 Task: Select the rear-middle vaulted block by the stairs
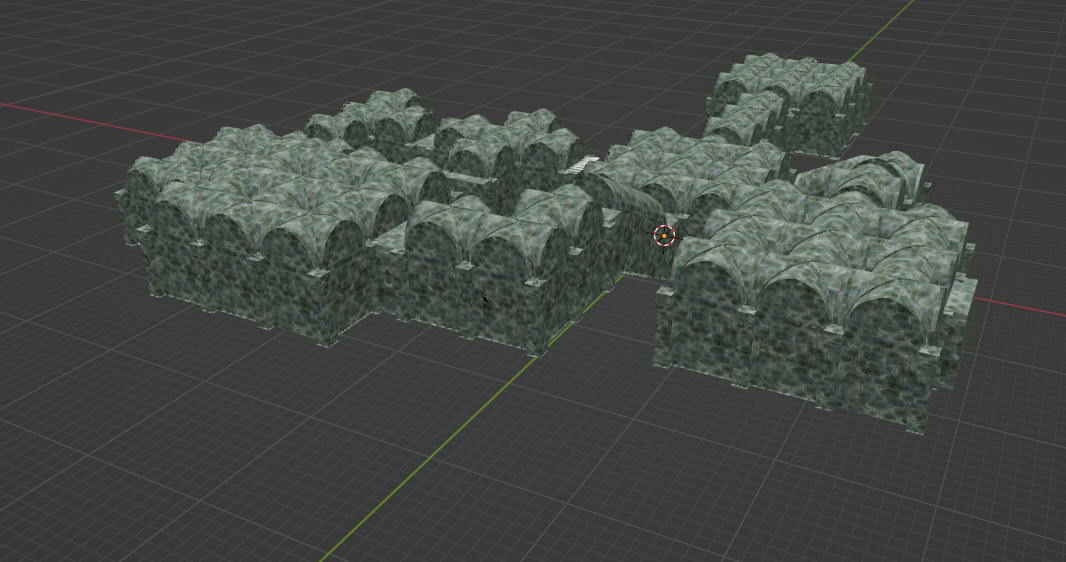click(x=495, y=145)
